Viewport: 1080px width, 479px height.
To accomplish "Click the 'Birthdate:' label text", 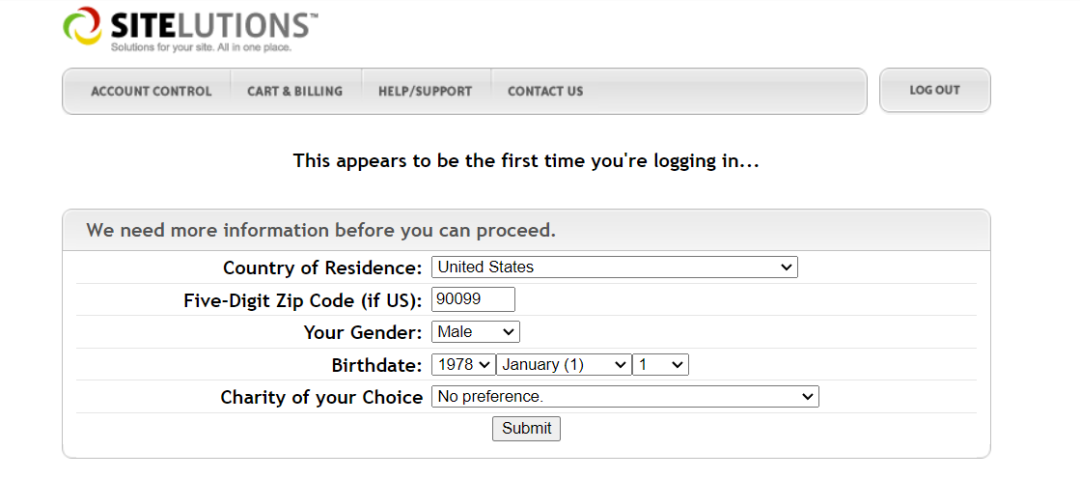I will [x=377, y=365].
